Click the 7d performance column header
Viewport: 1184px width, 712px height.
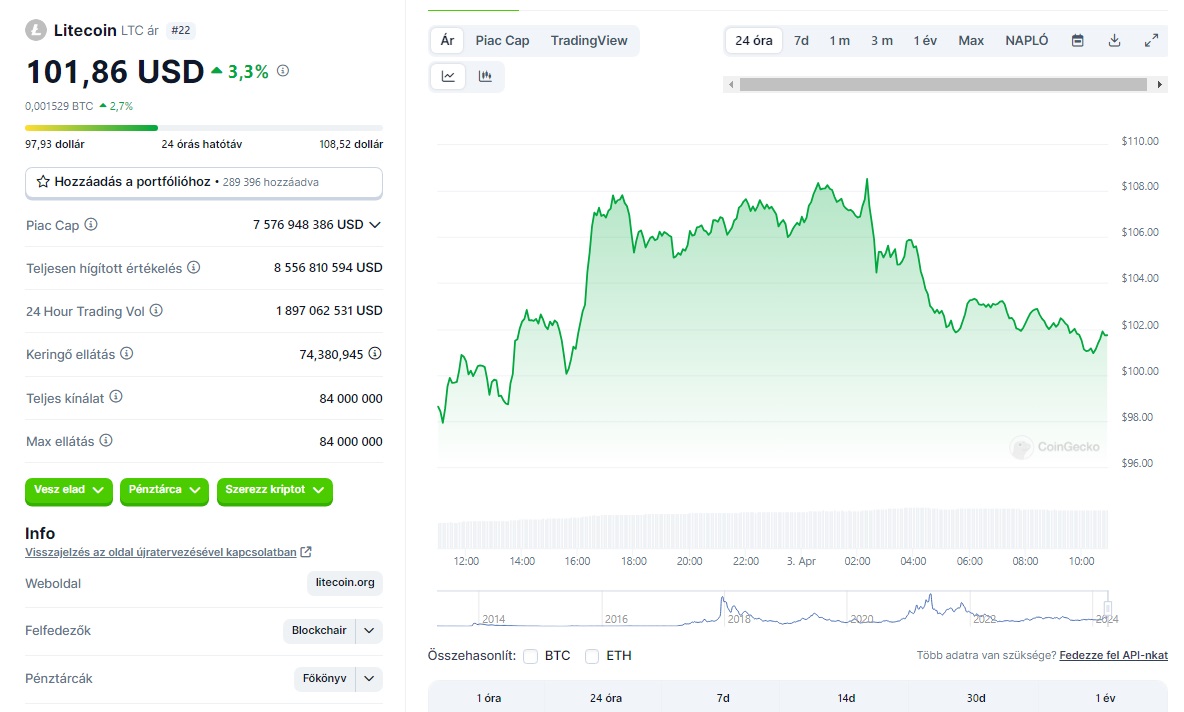pos(723,698)
